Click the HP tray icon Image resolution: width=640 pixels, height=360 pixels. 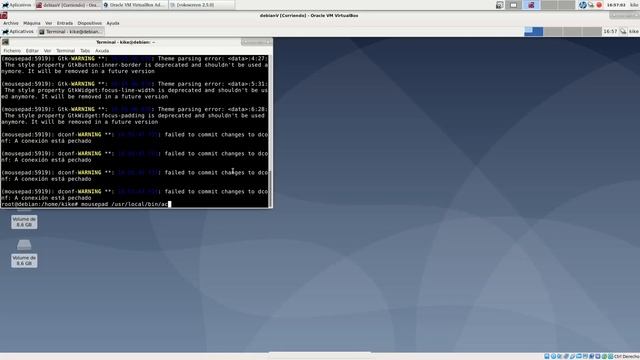click(x=582, y=5)
